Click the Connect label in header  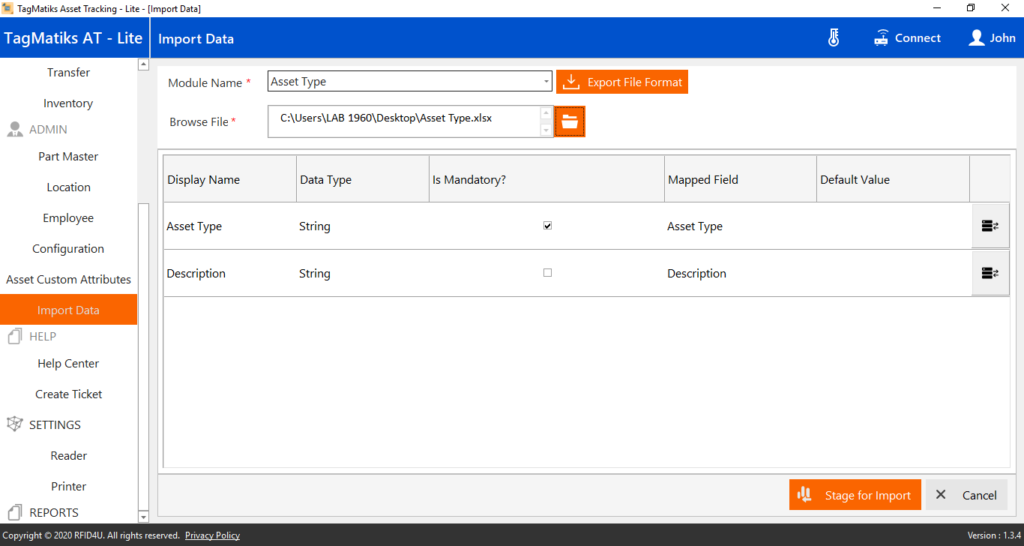(x=918, y=38)
